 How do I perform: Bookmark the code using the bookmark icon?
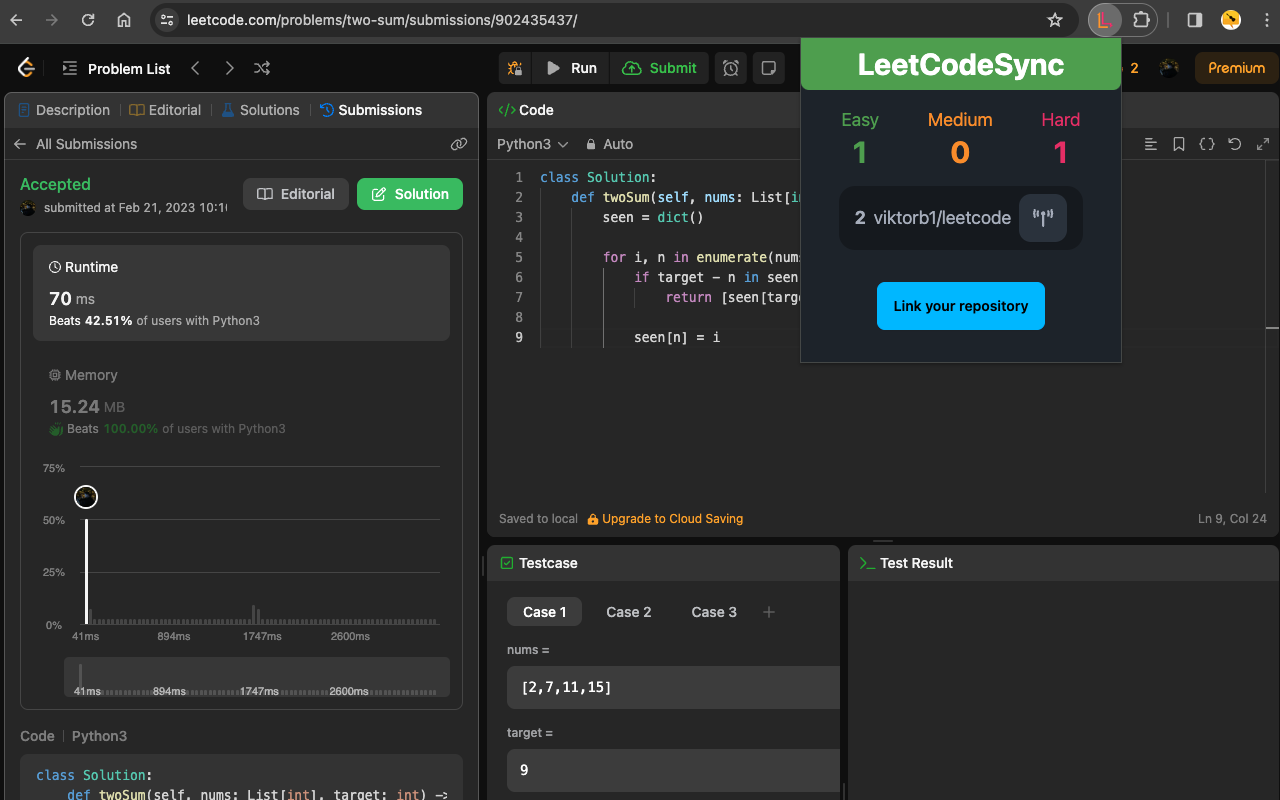pyautogui.click(x=1178, y=143)
